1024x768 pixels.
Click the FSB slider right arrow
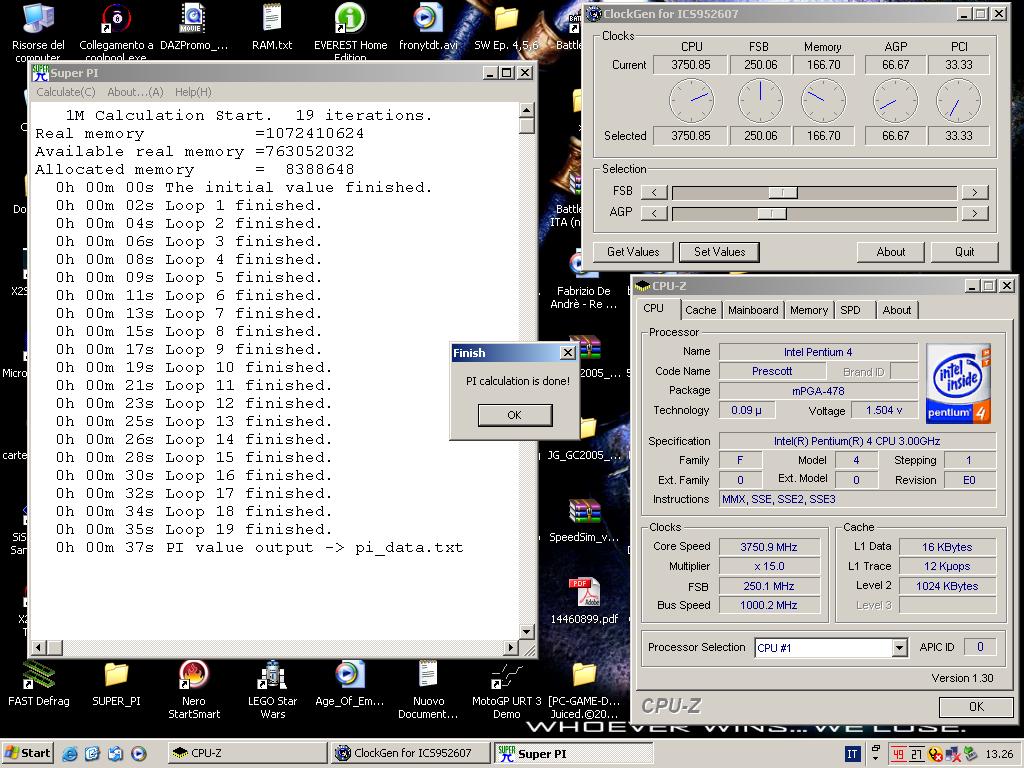pos(974,192)
